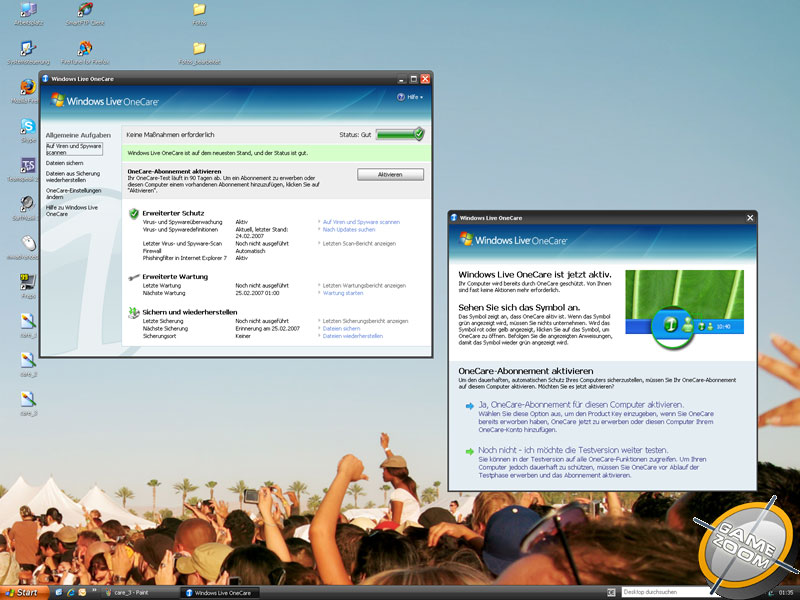Choose Noch nicht - Testversion weiter testen
800x600 pixels.
pos(573,450)
